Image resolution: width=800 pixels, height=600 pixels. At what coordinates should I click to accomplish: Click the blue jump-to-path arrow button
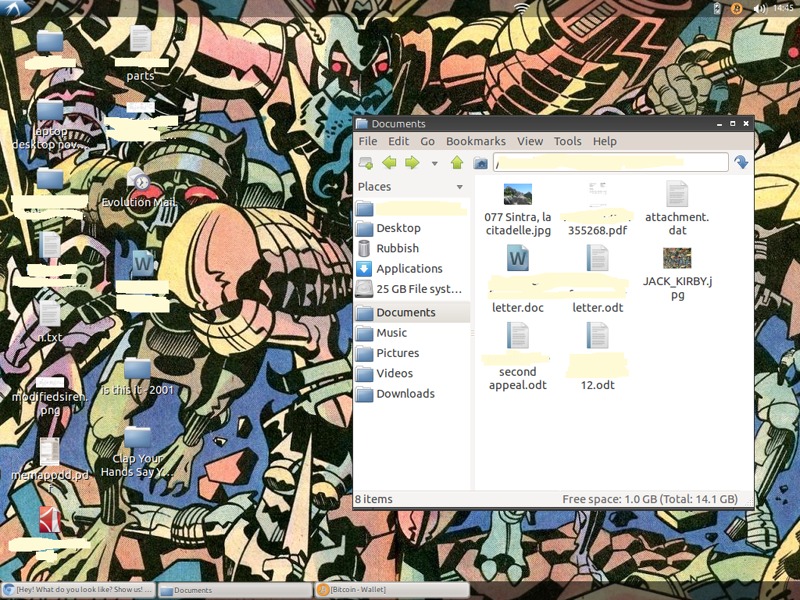pyautogui.click(x=741, y=162)
